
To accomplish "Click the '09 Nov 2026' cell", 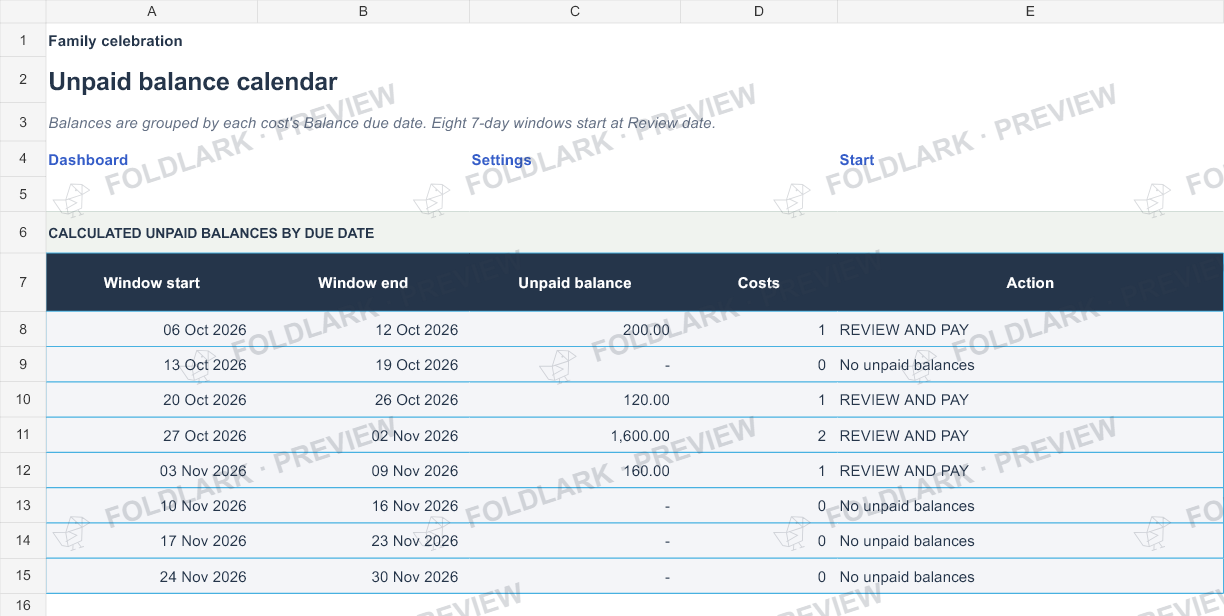I will pos(363,470).
